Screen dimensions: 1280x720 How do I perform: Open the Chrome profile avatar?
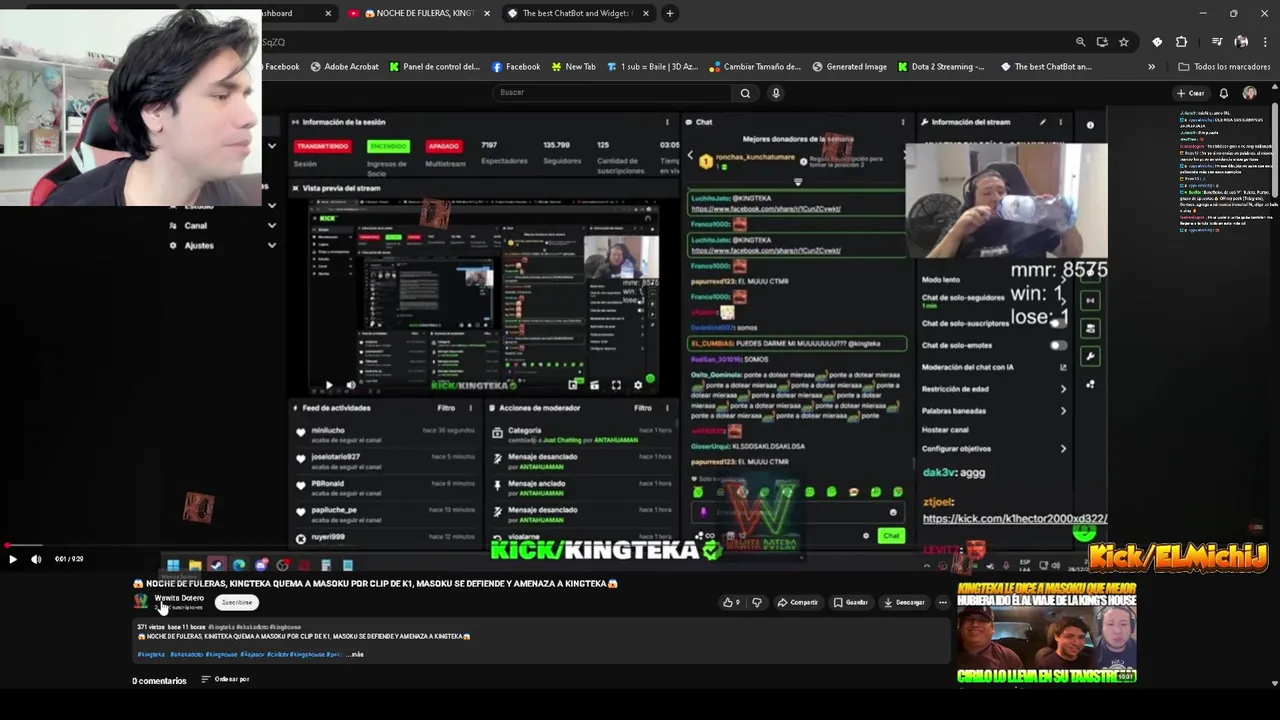[x=1241, y=42]
